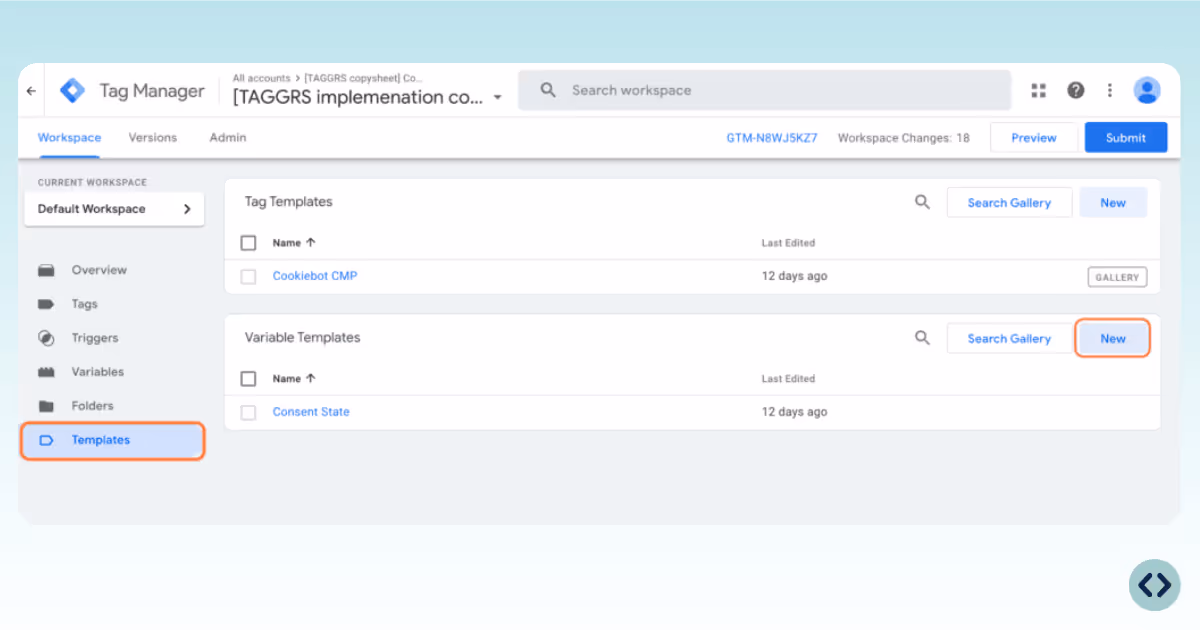Click Search Gallery for Tag Templates
The height and width of the screenshot is (630, 1200).
click(1009, 202)
